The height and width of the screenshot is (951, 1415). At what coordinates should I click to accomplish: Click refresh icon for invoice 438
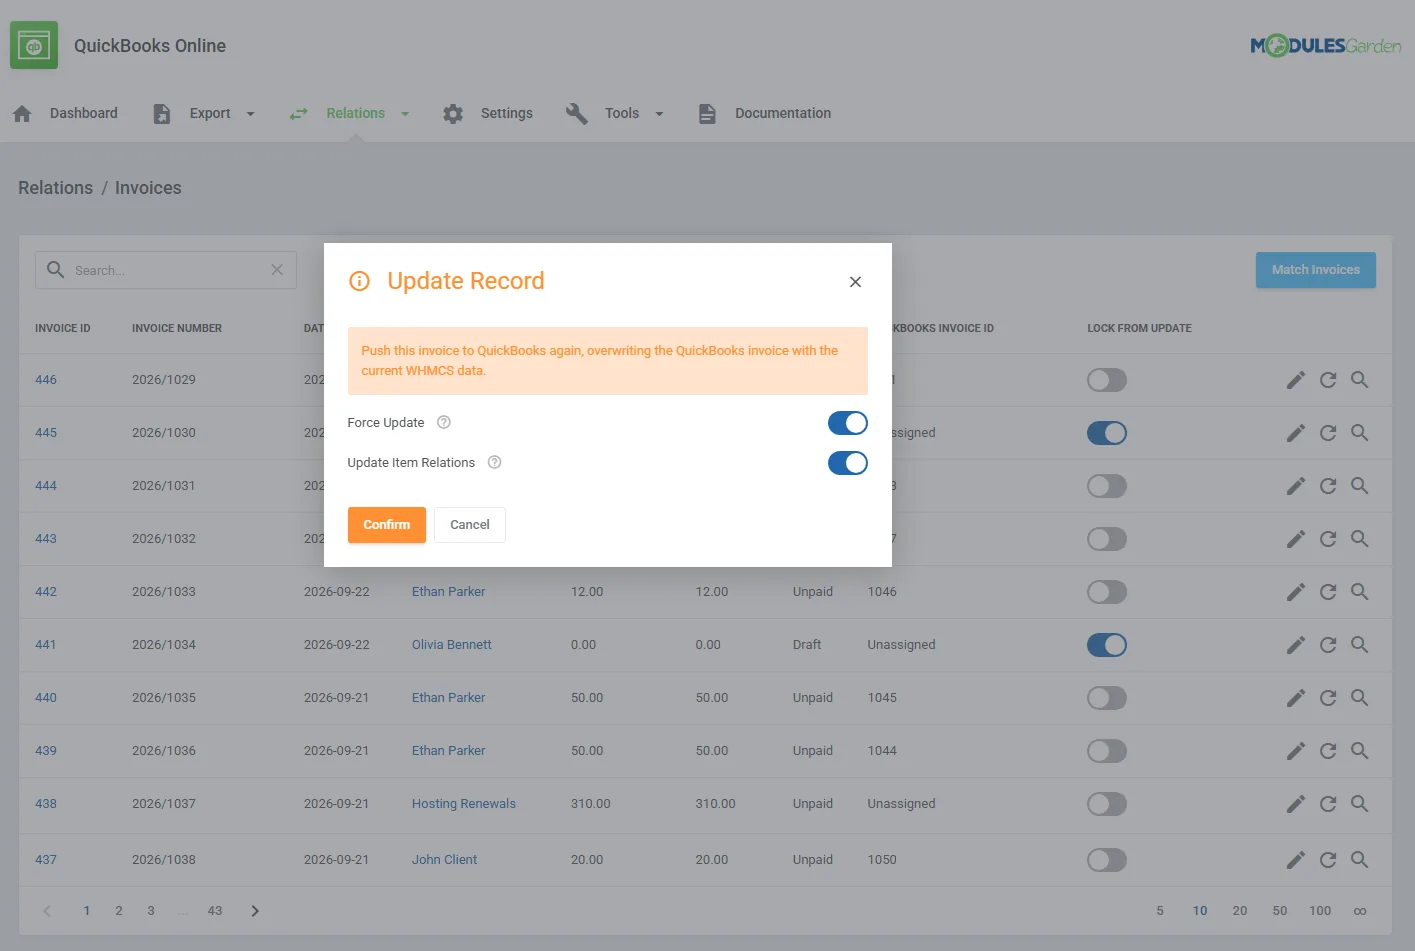pos(1328,804)
